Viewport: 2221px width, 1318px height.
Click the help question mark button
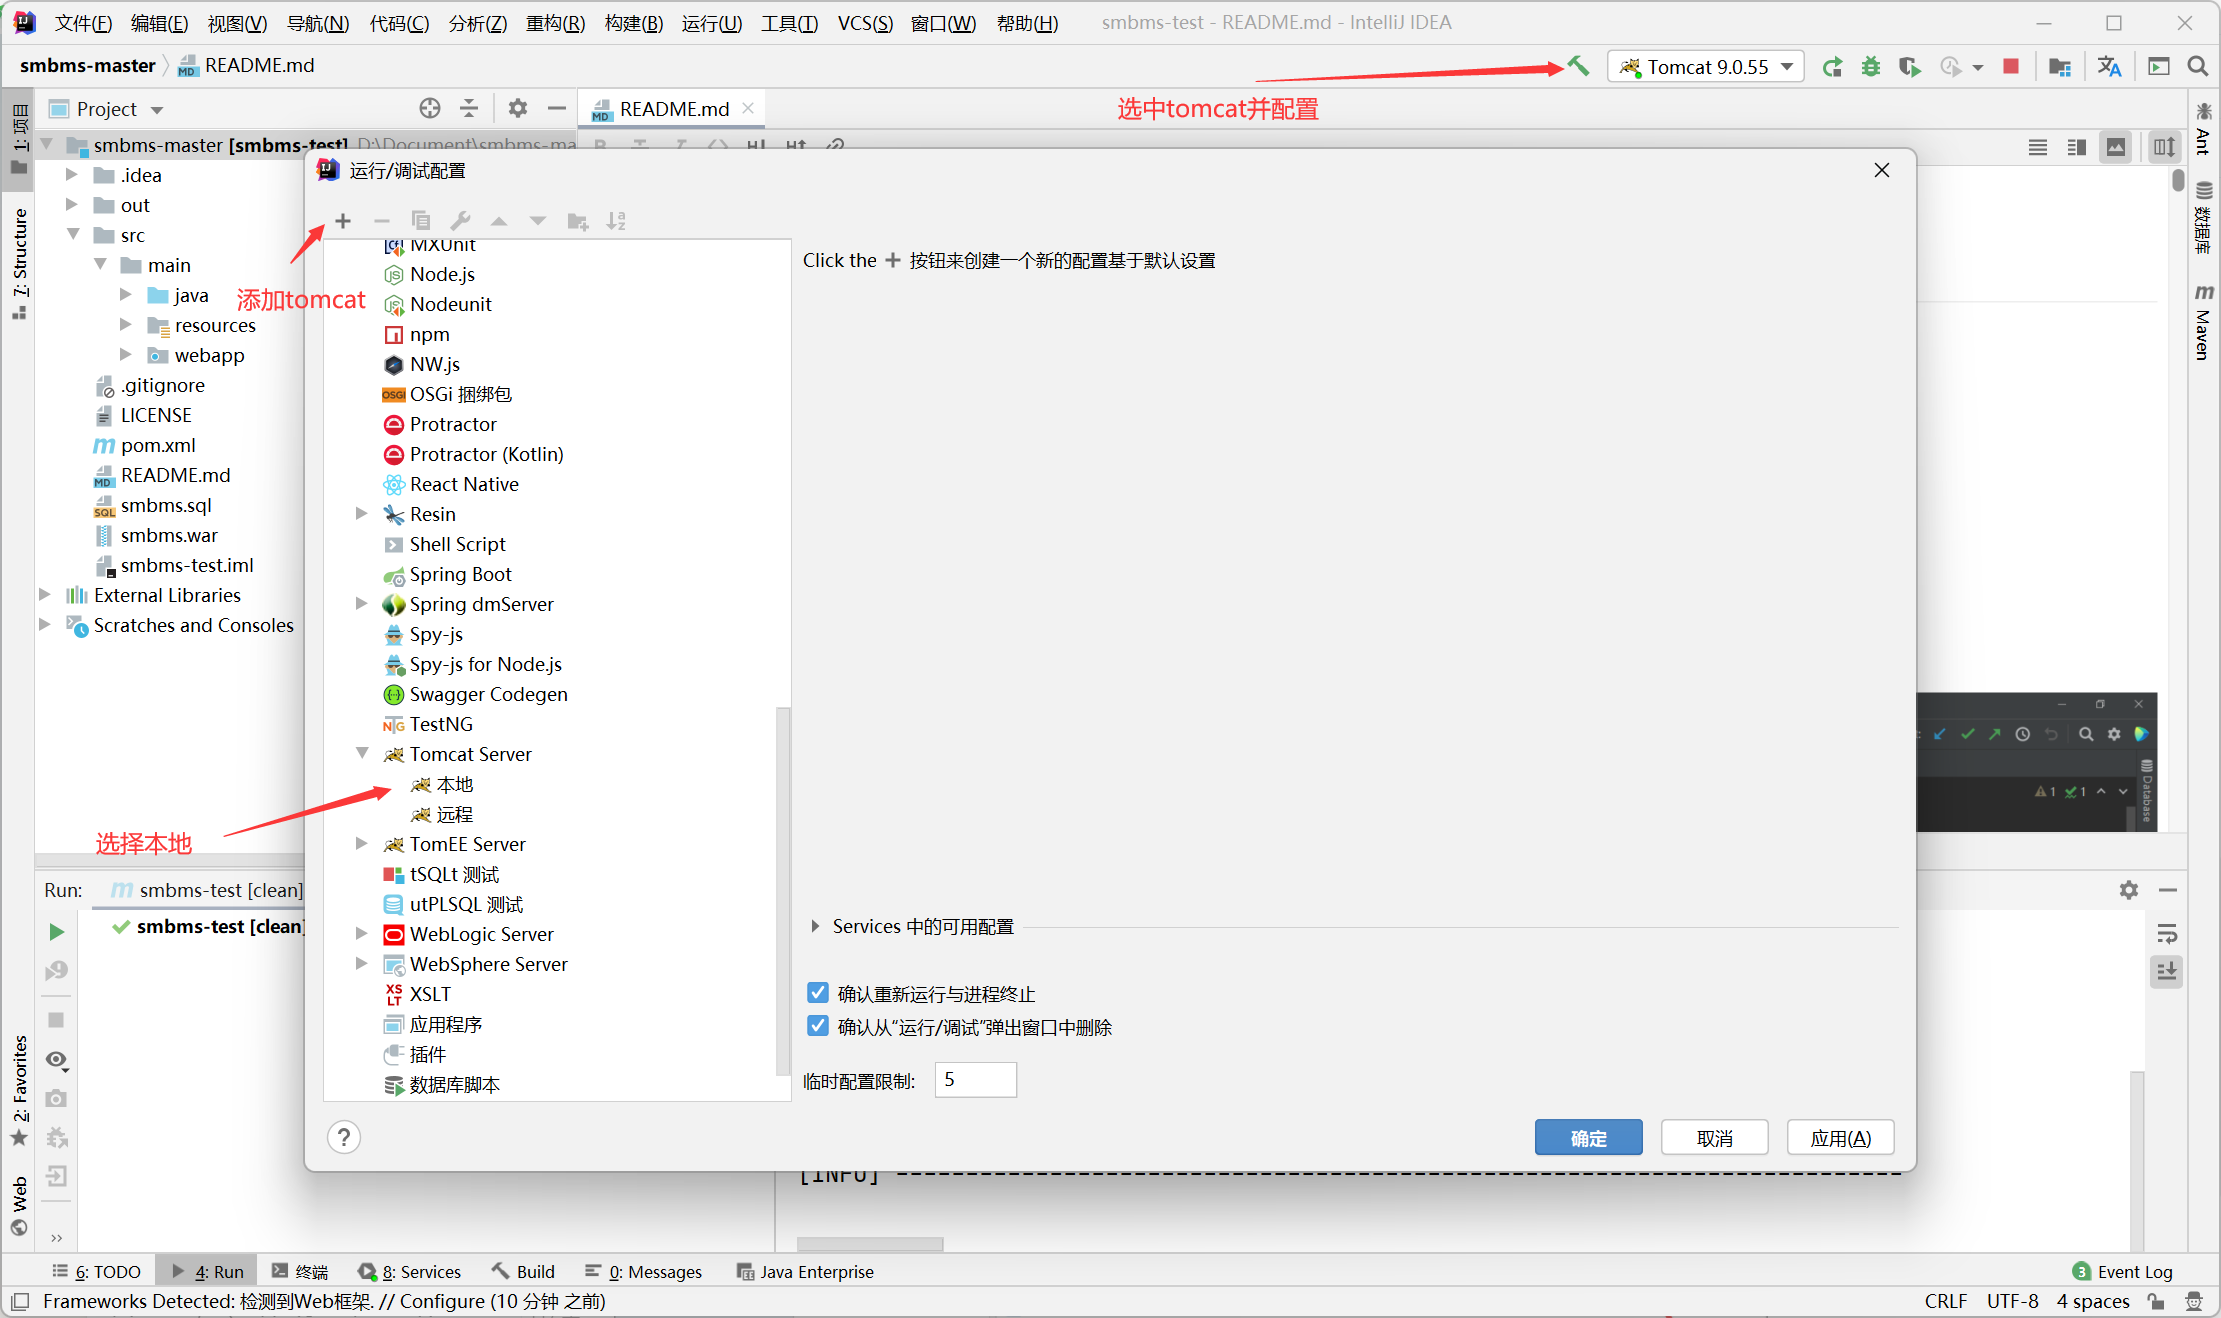[x=344, y=1137]
